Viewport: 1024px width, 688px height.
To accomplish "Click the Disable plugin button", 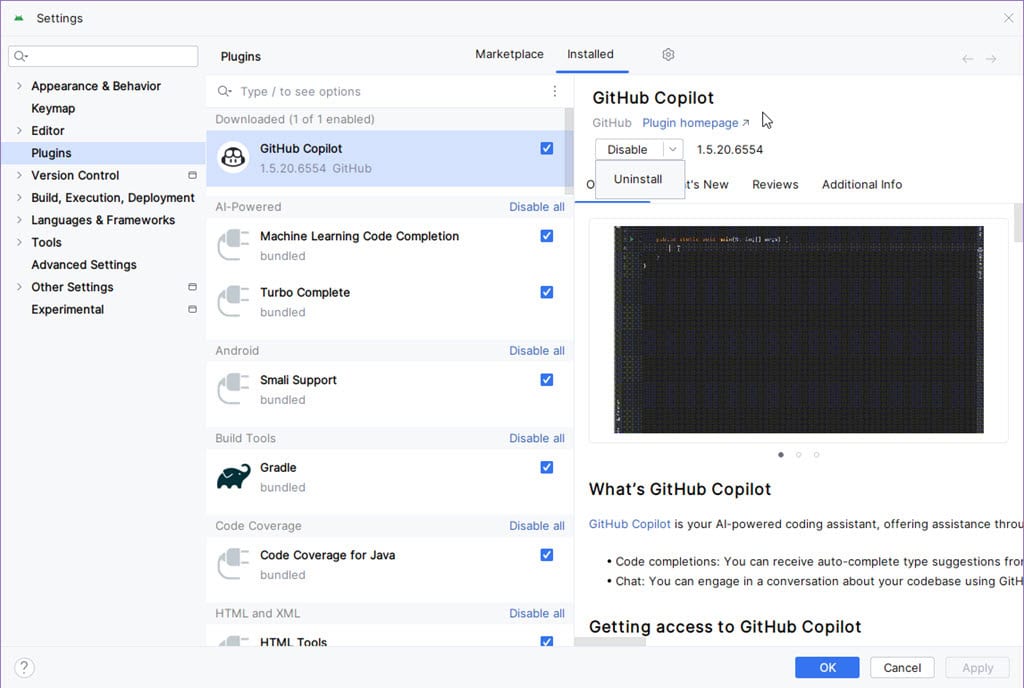I will click(628, 149).
